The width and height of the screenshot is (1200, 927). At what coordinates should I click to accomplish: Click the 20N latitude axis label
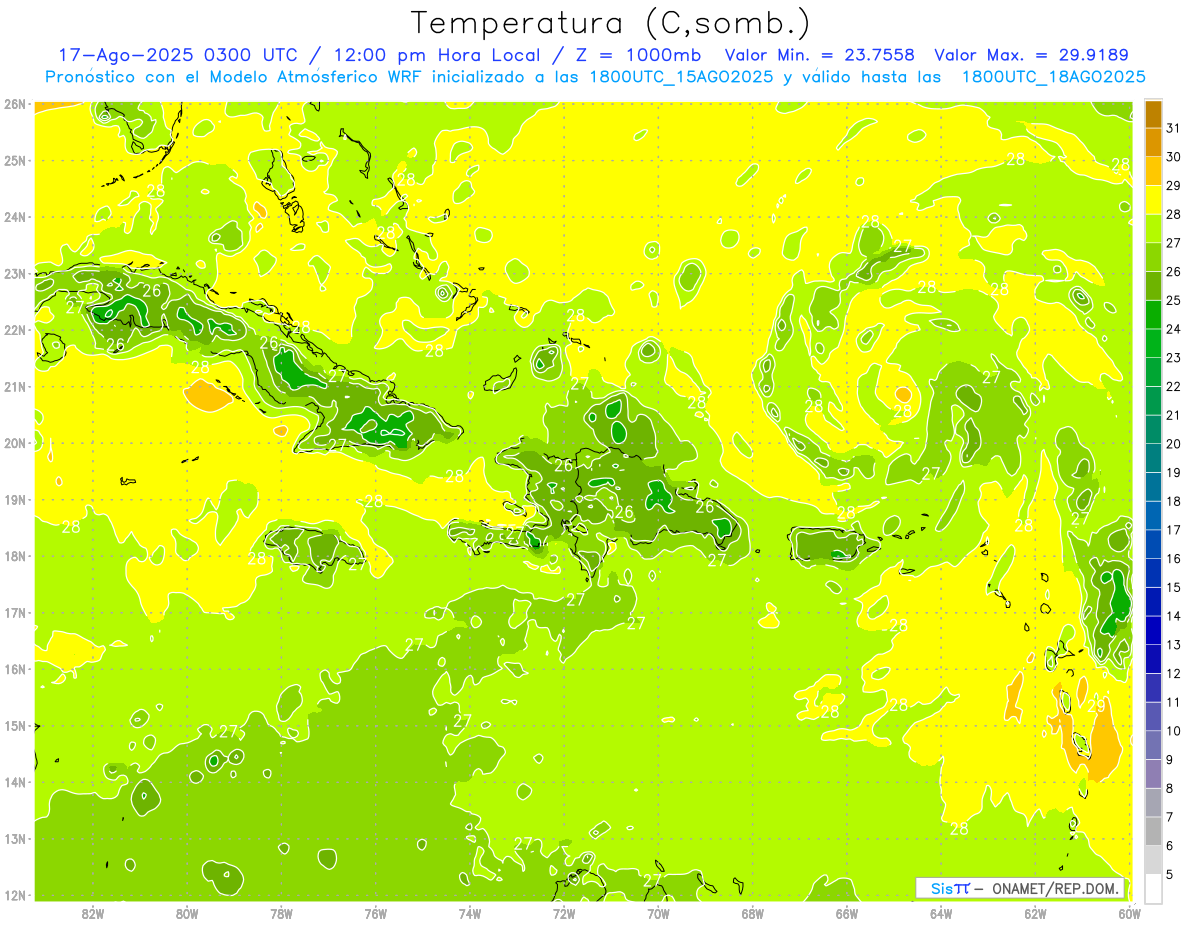coord(15,443)
